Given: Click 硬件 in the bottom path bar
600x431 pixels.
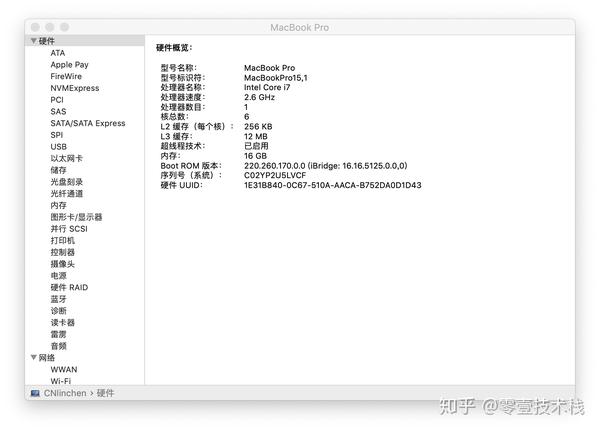Looking at the screenshot, I should (x=106, y=393).
